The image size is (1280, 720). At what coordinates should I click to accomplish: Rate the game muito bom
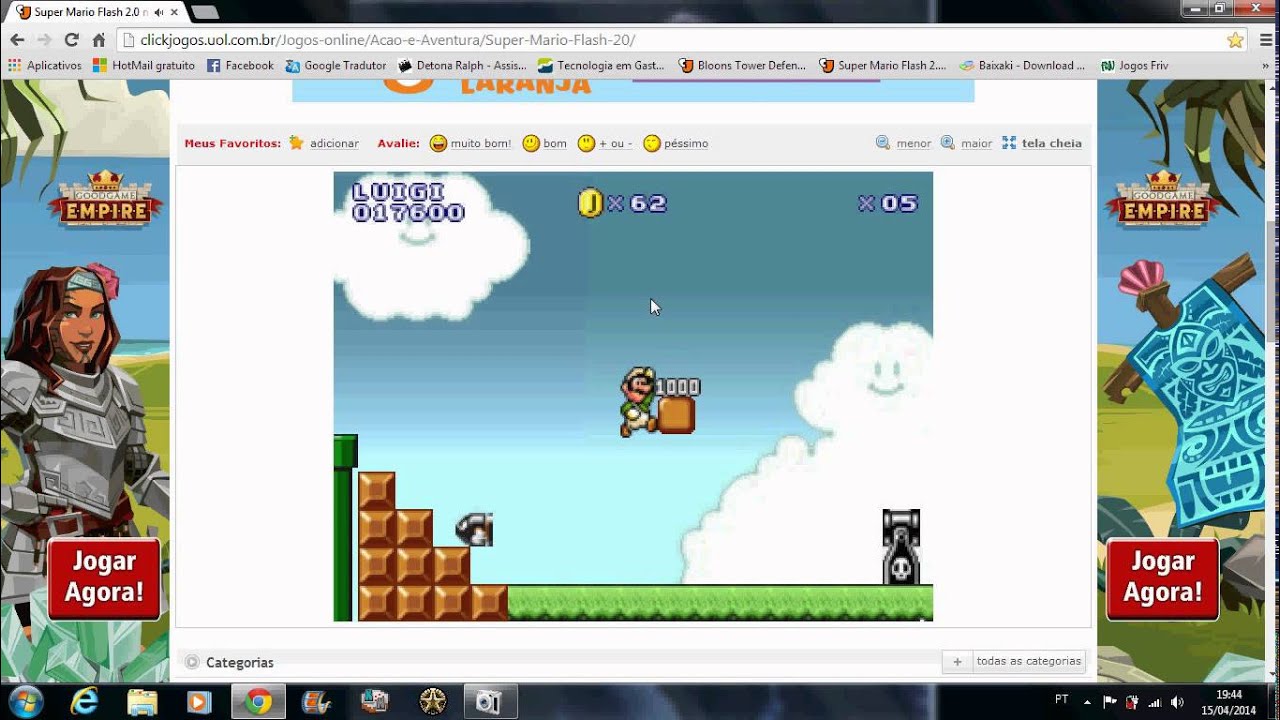470,143
